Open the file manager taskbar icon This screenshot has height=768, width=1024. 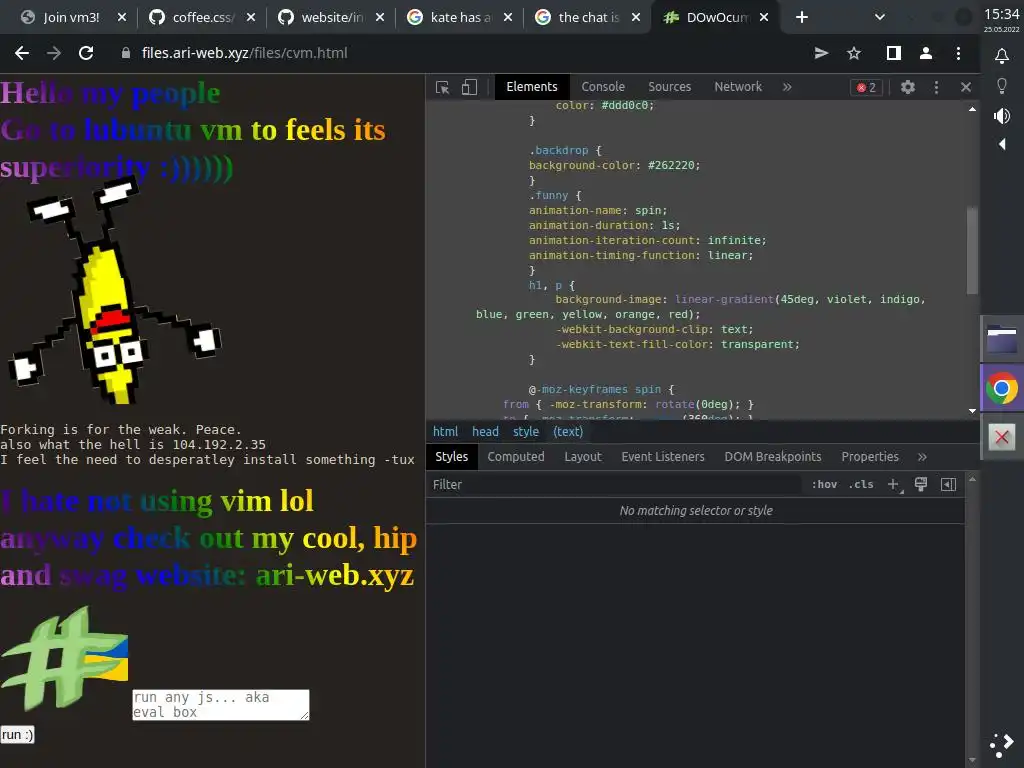(1002, 339)
